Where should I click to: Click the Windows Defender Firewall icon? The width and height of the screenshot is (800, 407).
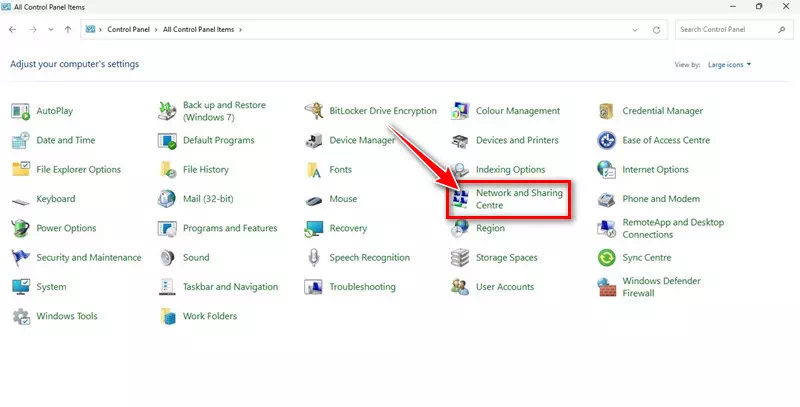pos(606,287)
